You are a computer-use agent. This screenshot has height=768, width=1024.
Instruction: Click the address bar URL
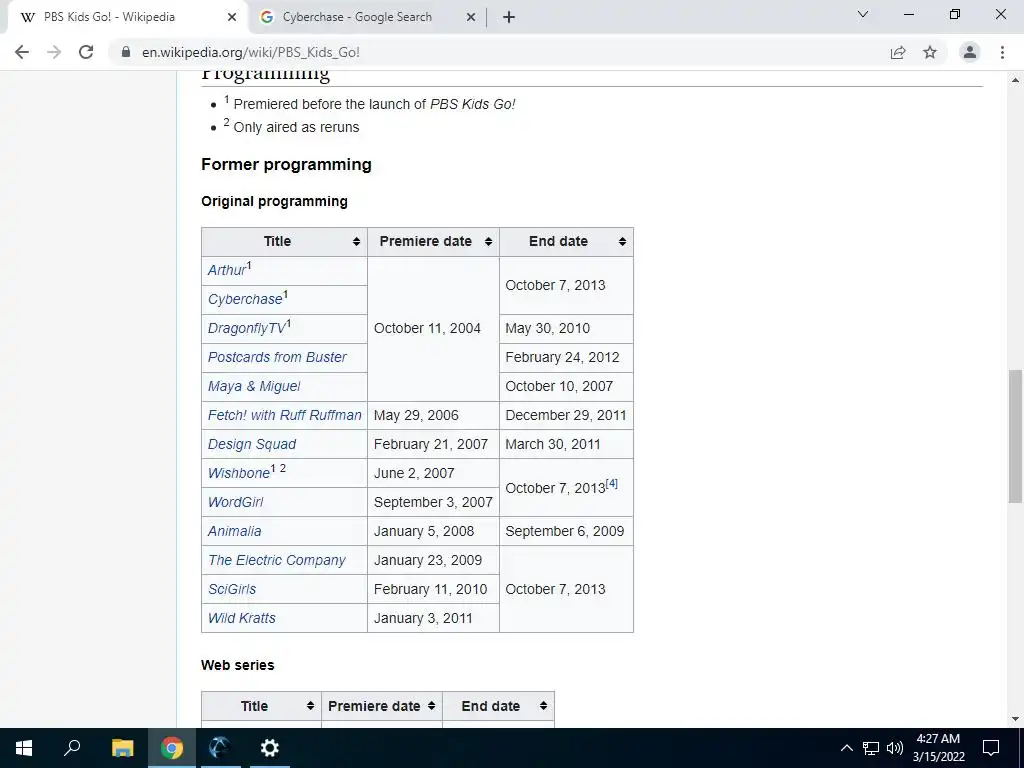coord(251,52)
